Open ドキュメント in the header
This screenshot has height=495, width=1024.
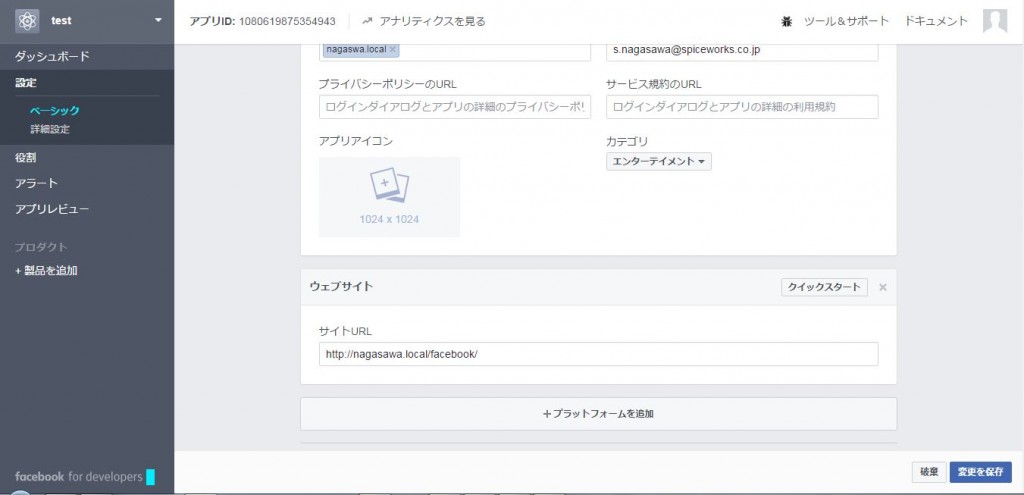(936, 22)
